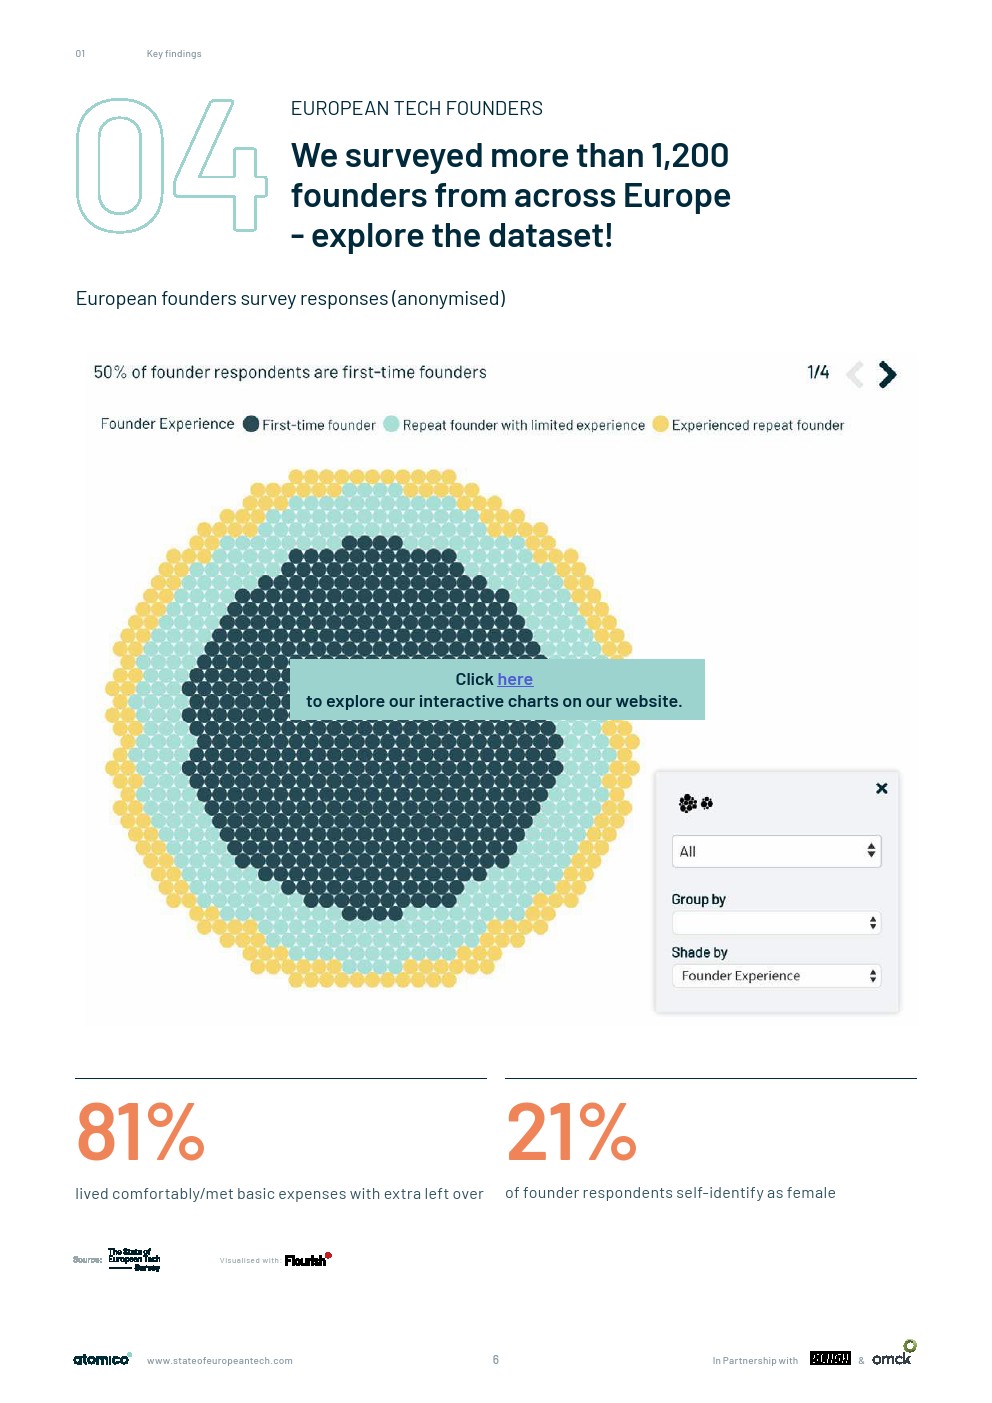Click the Flourish logo

[307, 1260]
